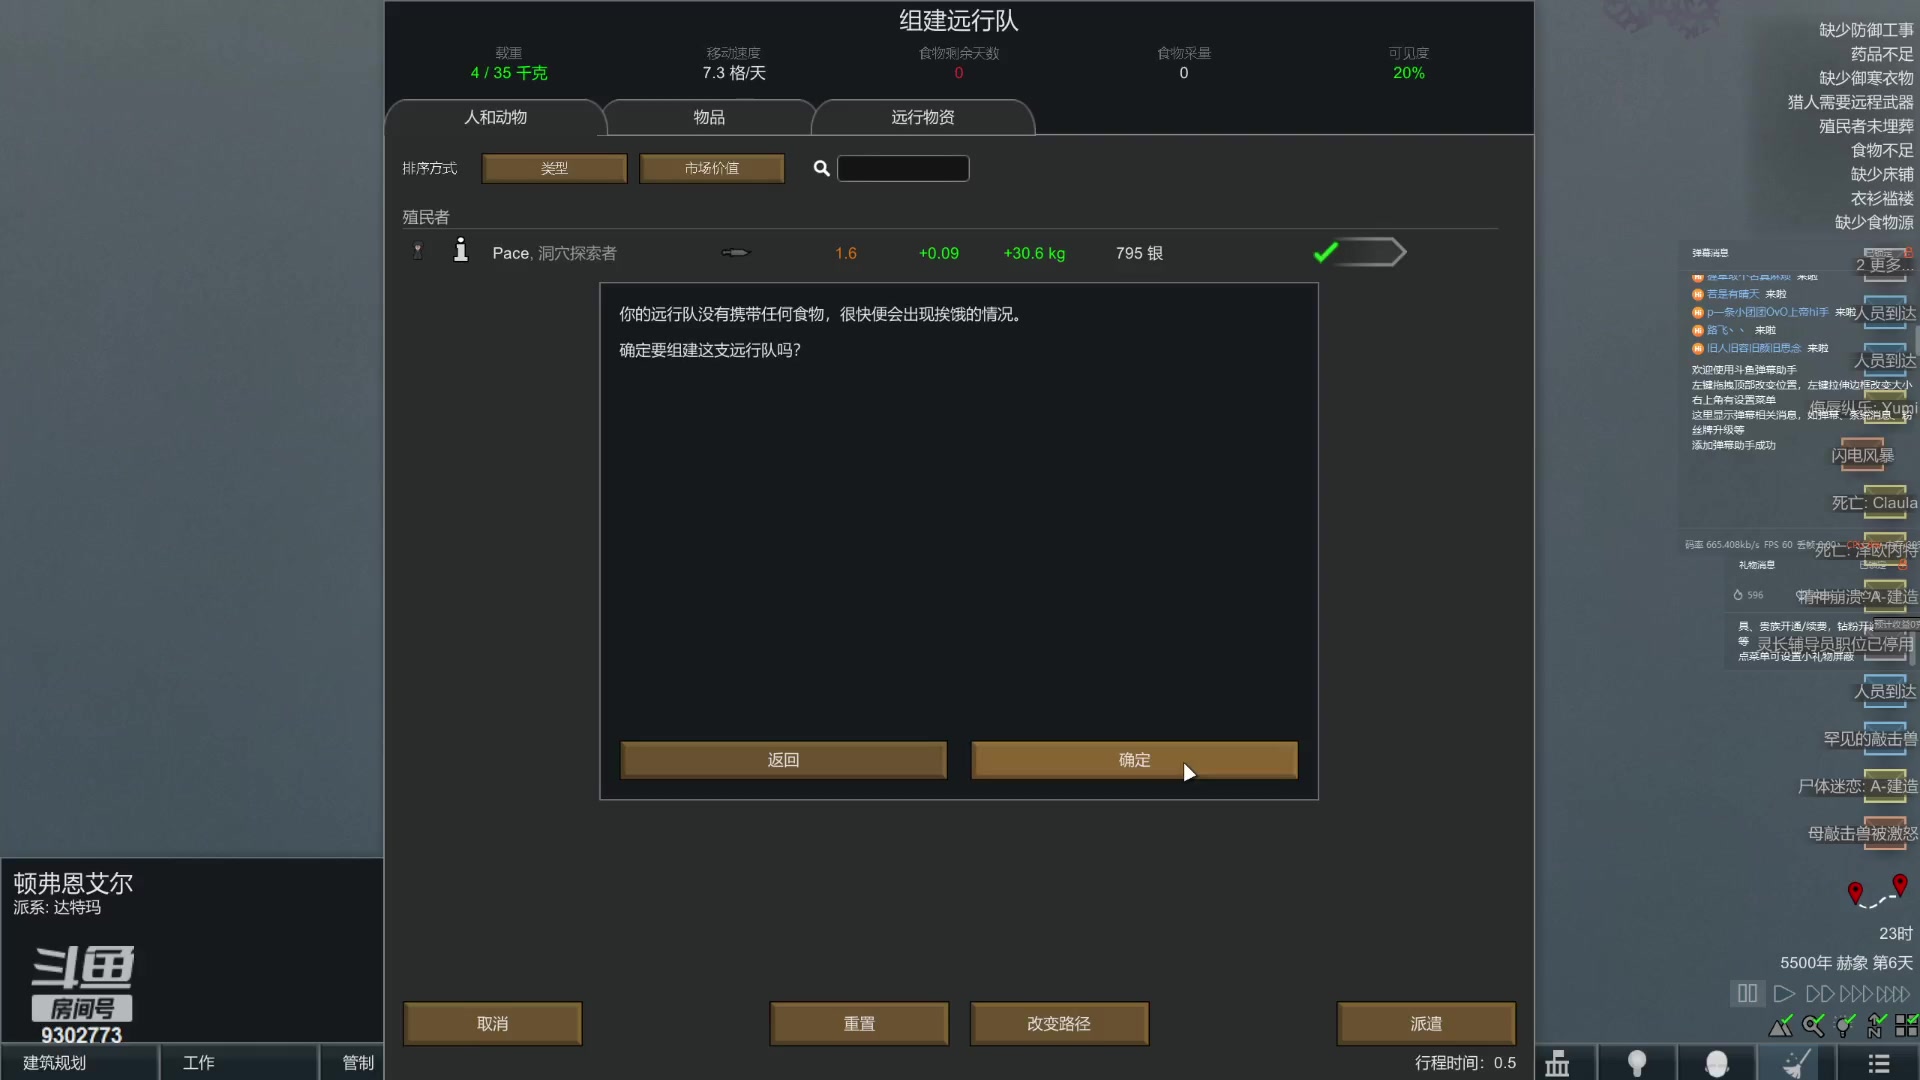Switch to the 物品 tab
Viewport: 1920px width, 1080px height.
tap(709, 117)
